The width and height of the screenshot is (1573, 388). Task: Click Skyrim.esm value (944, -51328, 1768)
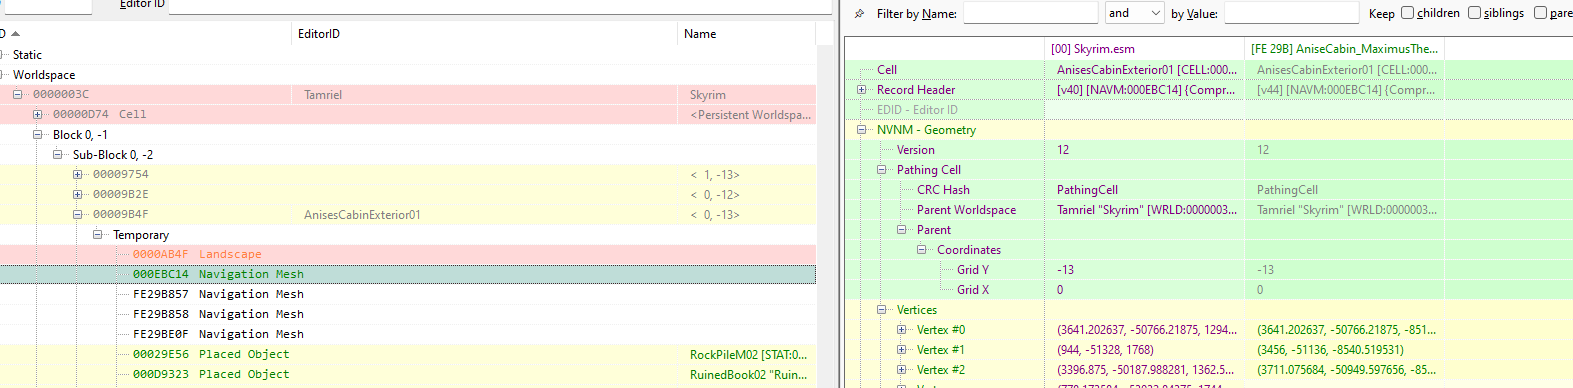1105,350
